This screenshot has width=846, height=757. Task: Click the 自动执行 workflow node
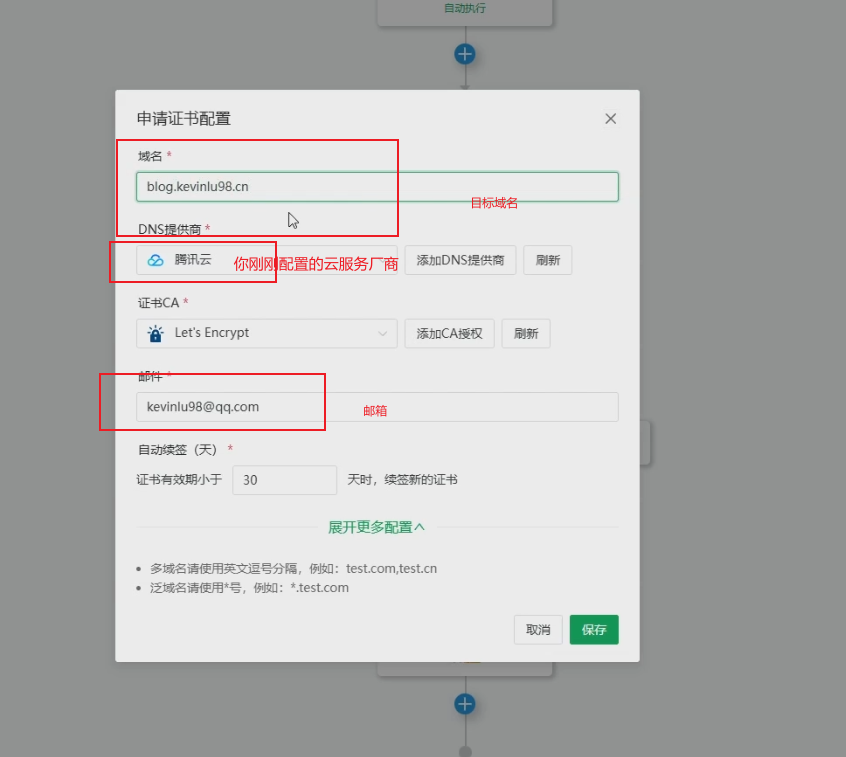[x=464, y=10]
